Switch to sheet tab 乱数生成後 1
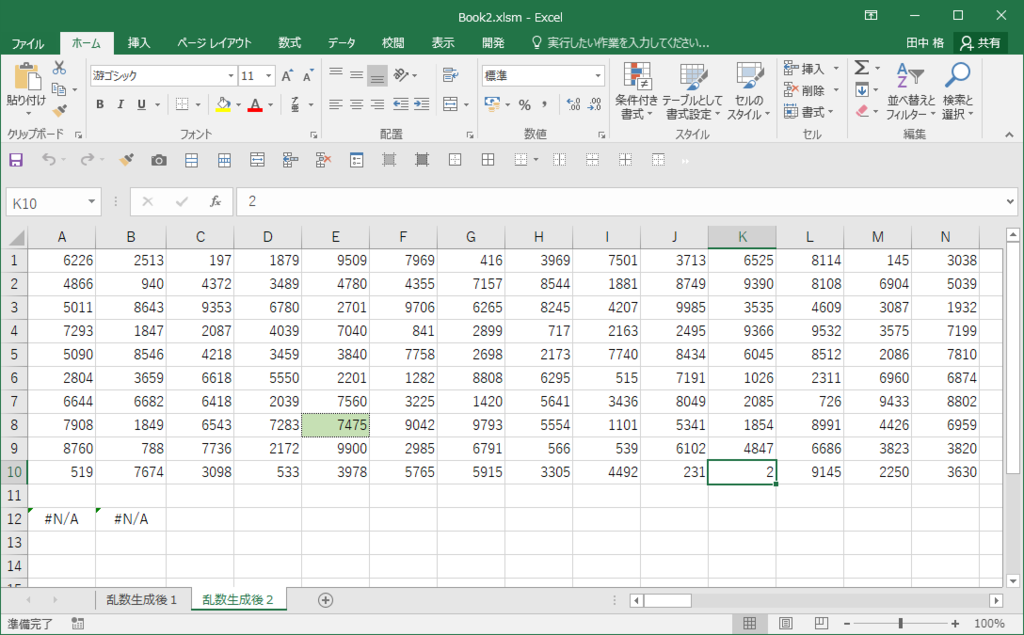 (142, 600)
